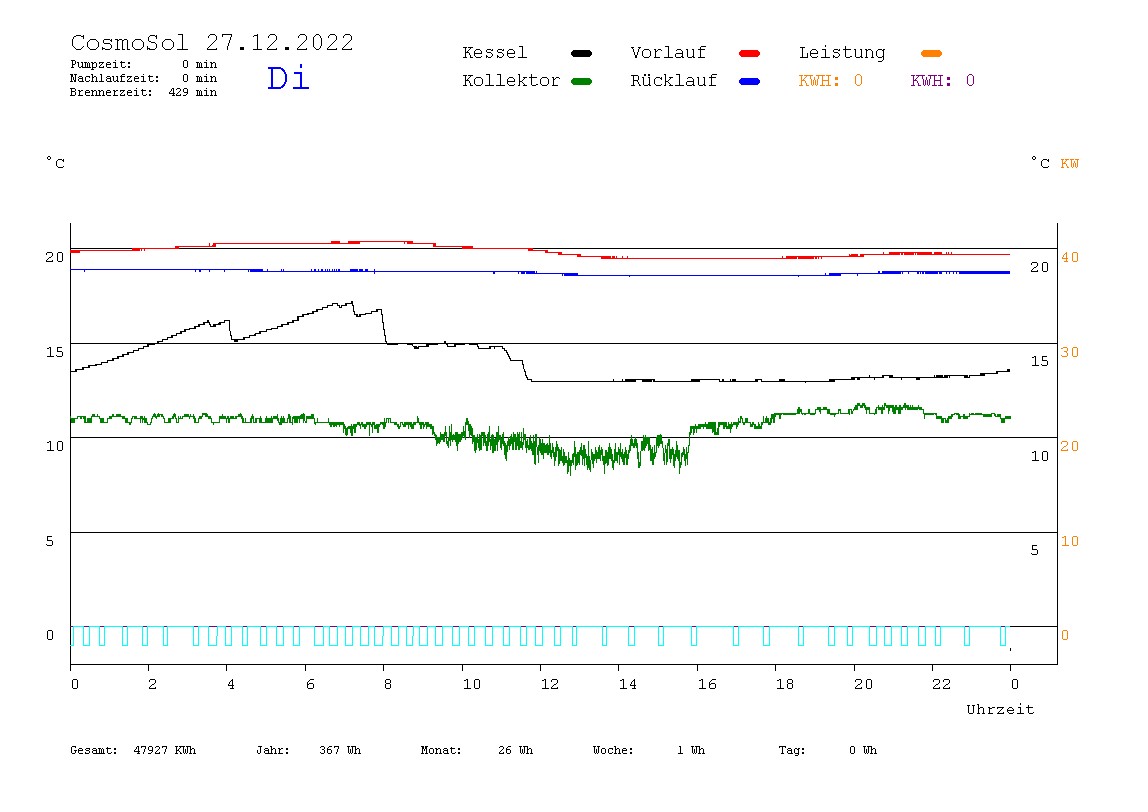1148x812 pixels.
Task: Click the 'Woche:' footer label
Action: coord(613,750)
